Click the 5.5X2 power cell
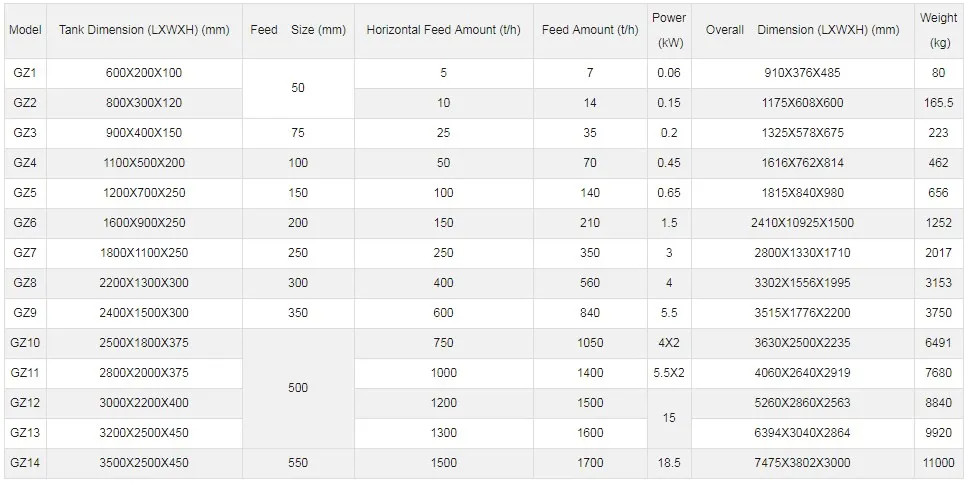The width and height of the screenshot is (966, 483). [x=669, y=373]
